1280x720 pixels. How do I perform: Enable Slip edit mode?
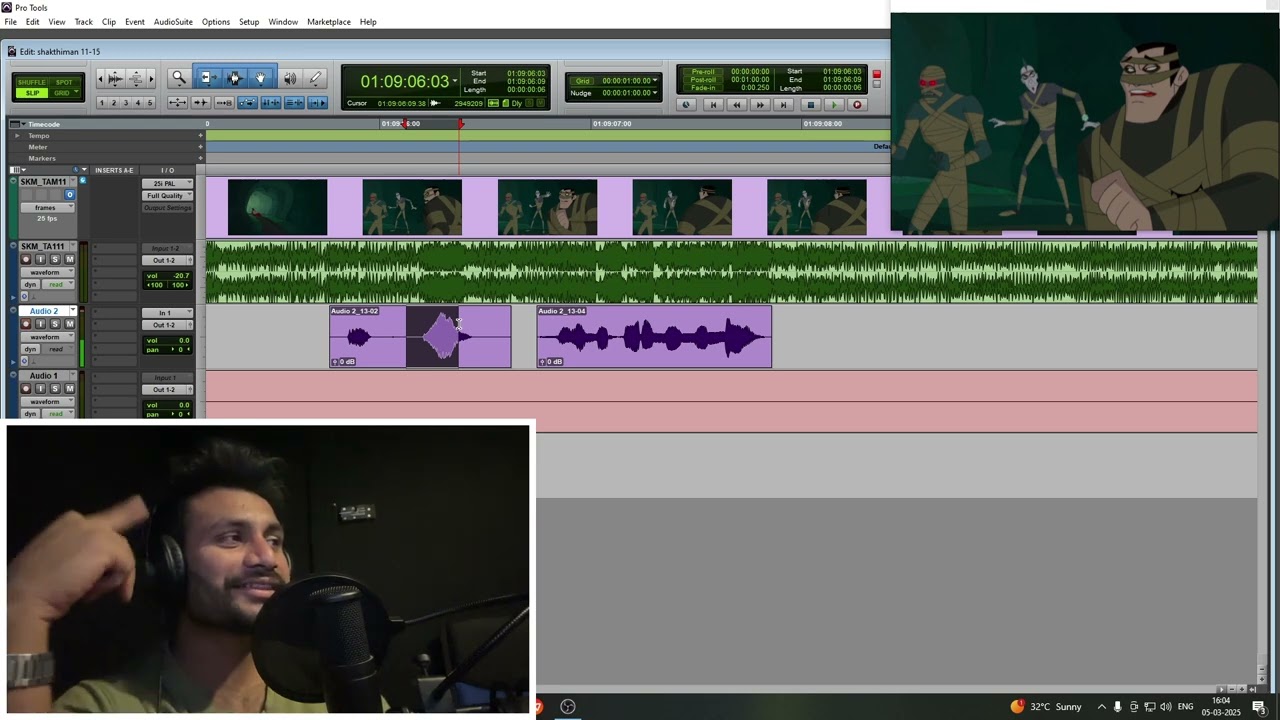tap(32, 93)
